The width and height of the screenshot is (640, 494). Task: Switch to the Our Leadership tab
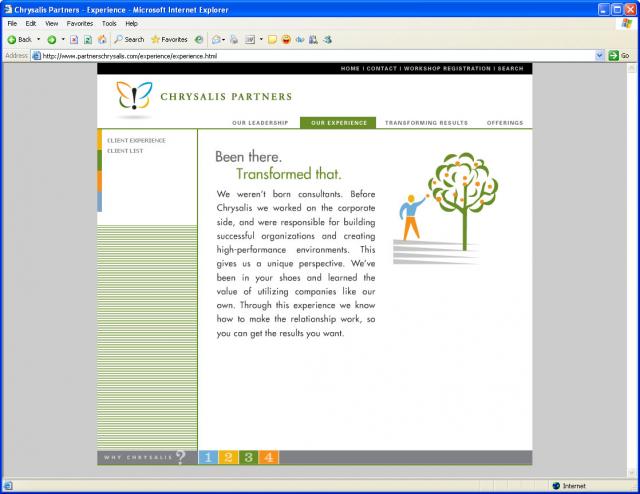260,123
